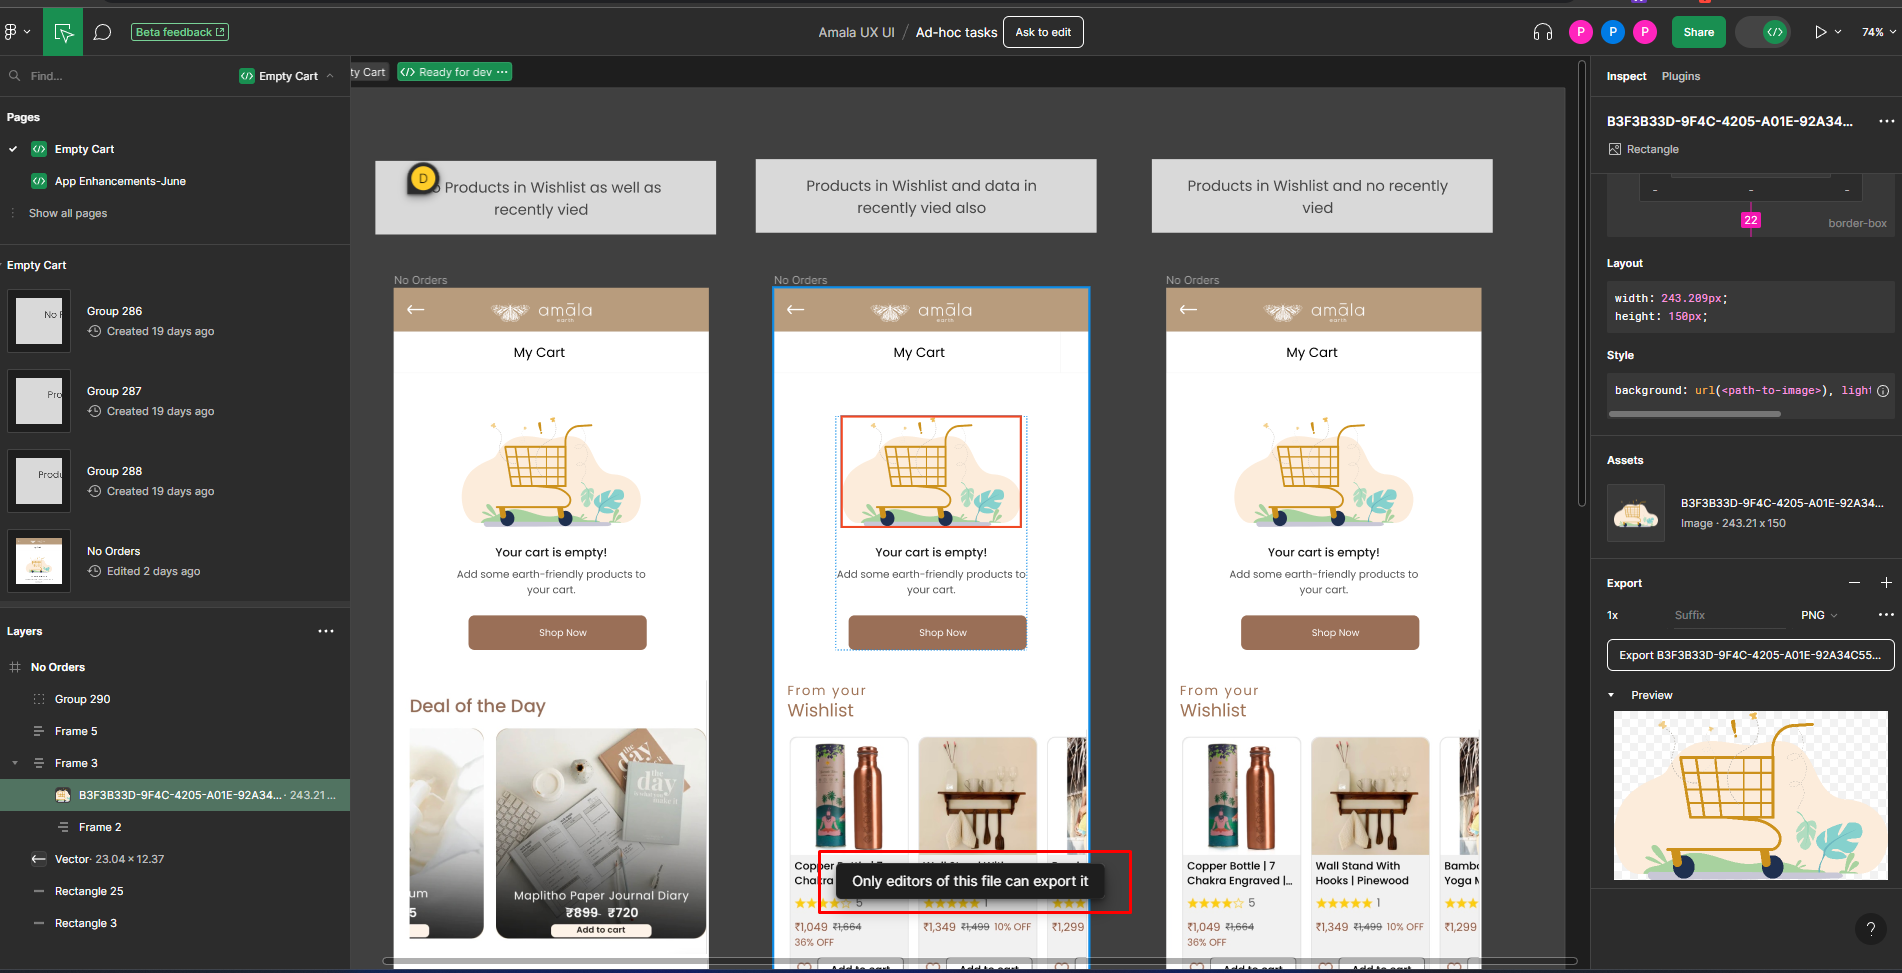Click the Ask to edit button
The height and width of the screenshot is (973, 1902).
(x=1043, y=32)
